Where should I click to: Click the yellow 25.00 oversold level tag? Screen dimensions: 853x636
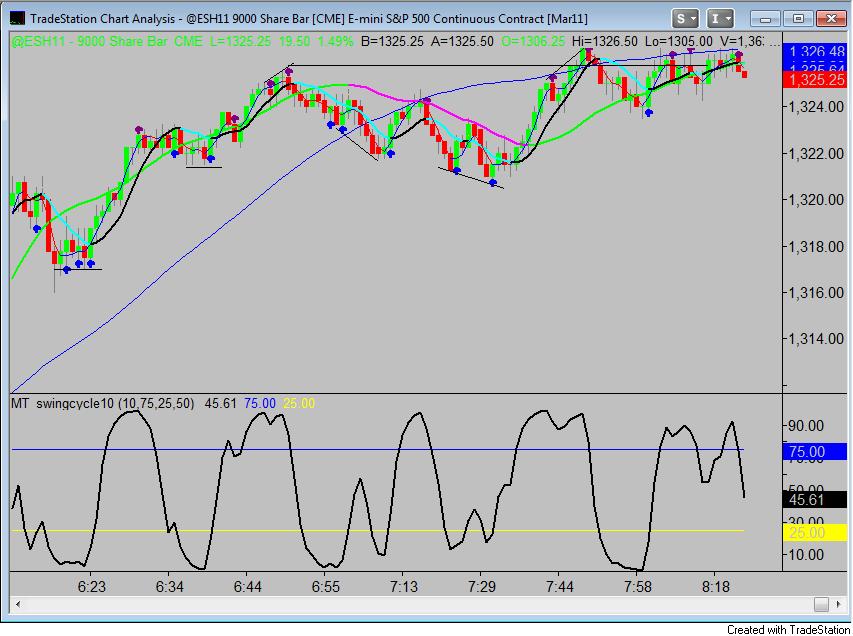[x=814, y=532]
